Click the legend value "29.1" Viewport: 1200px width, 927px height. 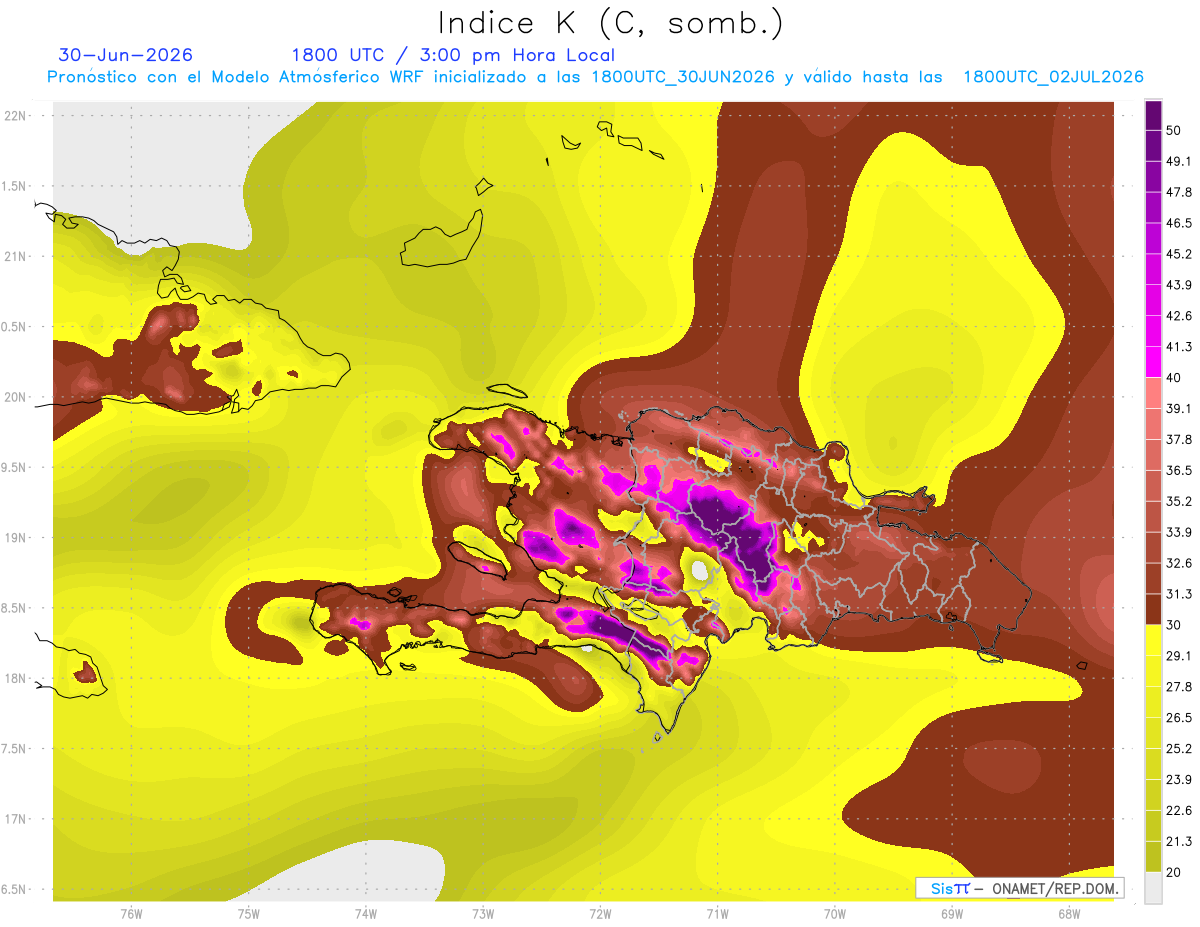pyautogui.click(x=1179, y=655)
